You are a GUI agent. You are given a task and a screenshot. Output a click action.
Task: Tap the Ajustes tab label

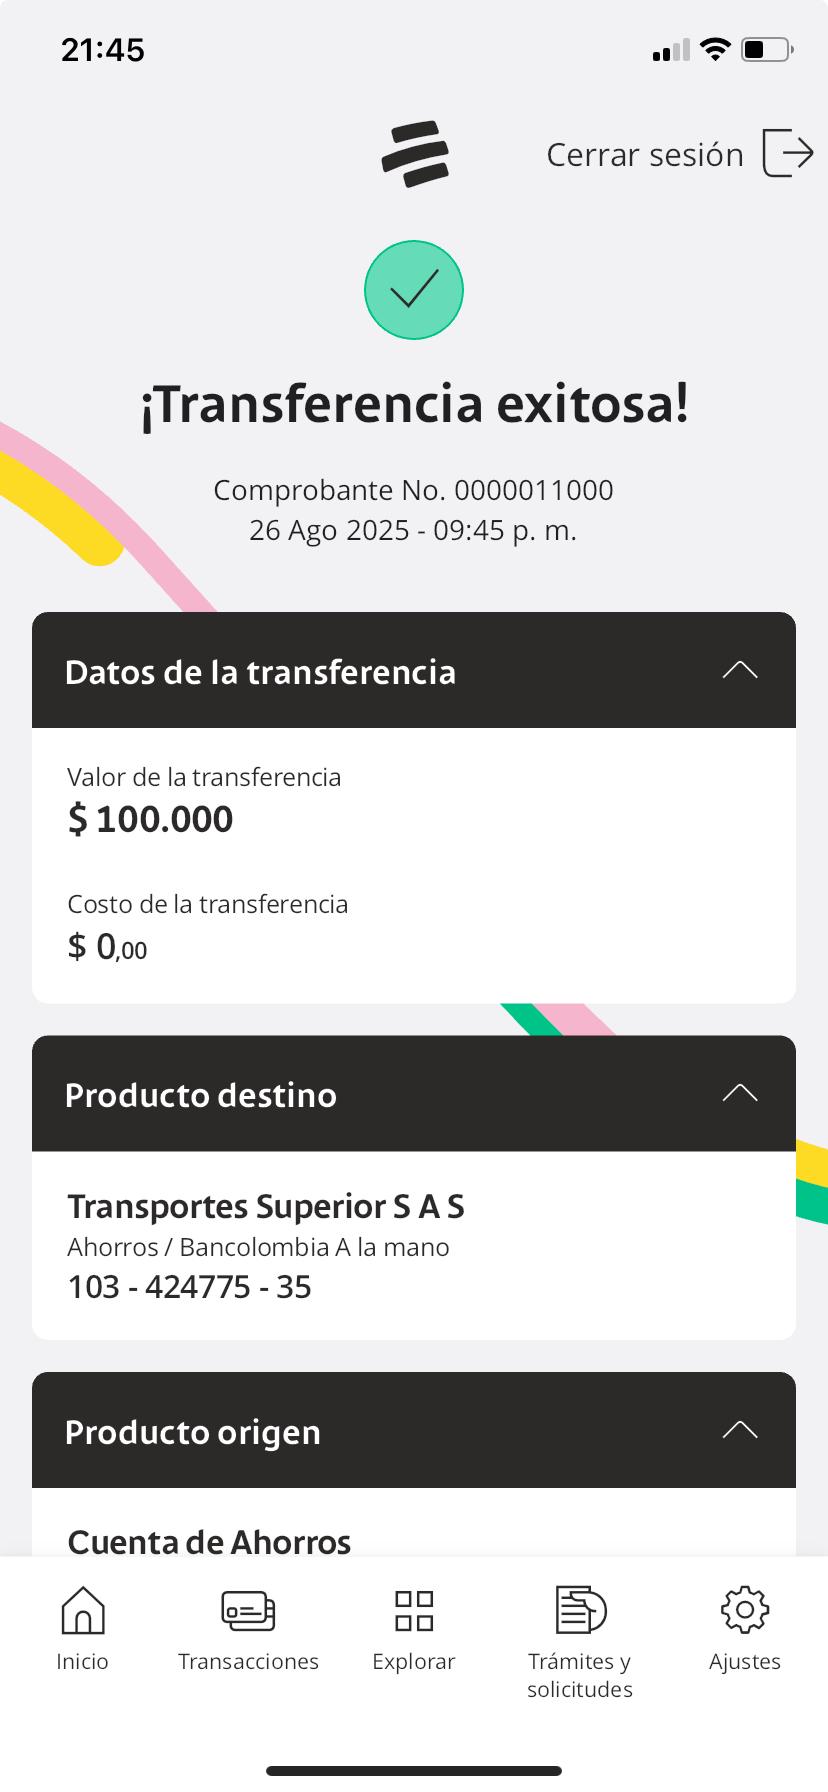pos(745,1661)
